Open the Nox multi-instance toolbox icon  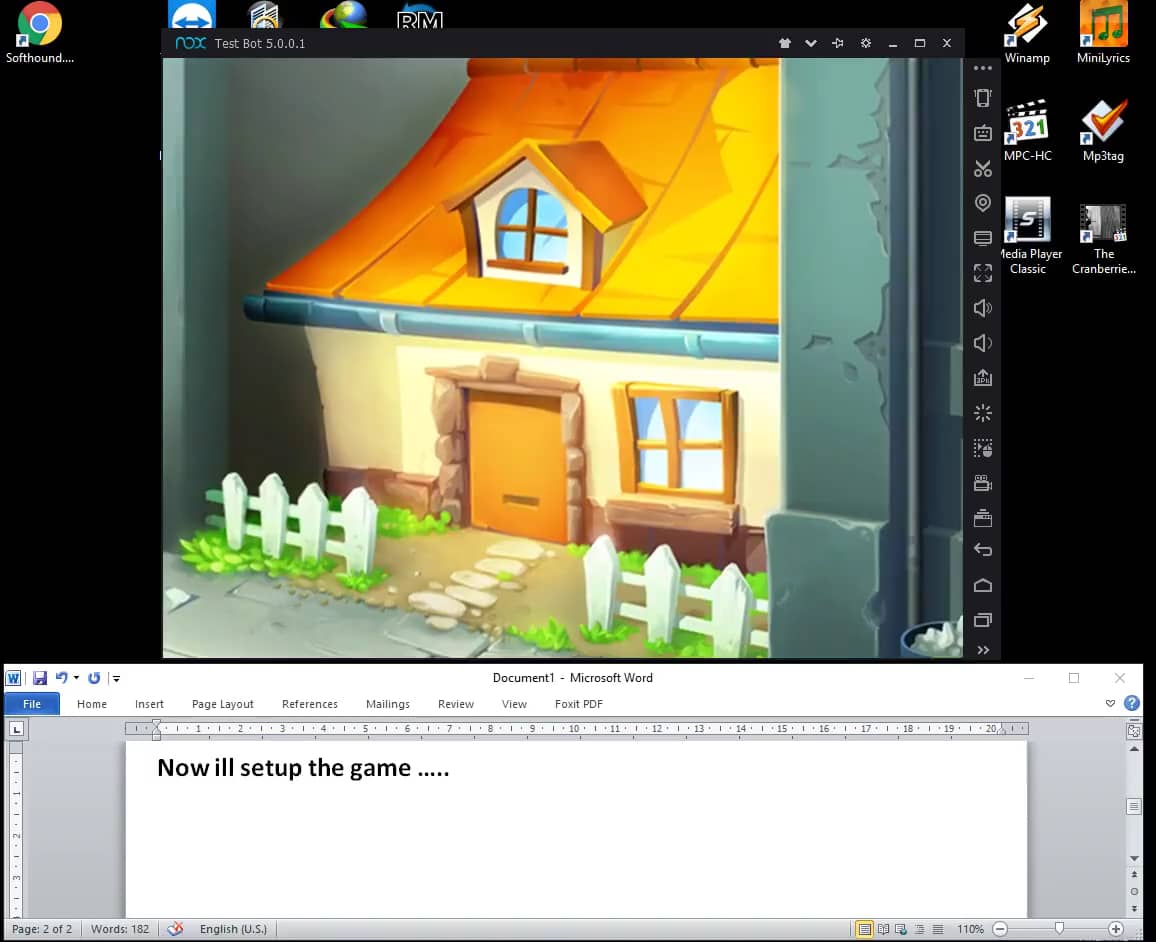coord(982,518)
